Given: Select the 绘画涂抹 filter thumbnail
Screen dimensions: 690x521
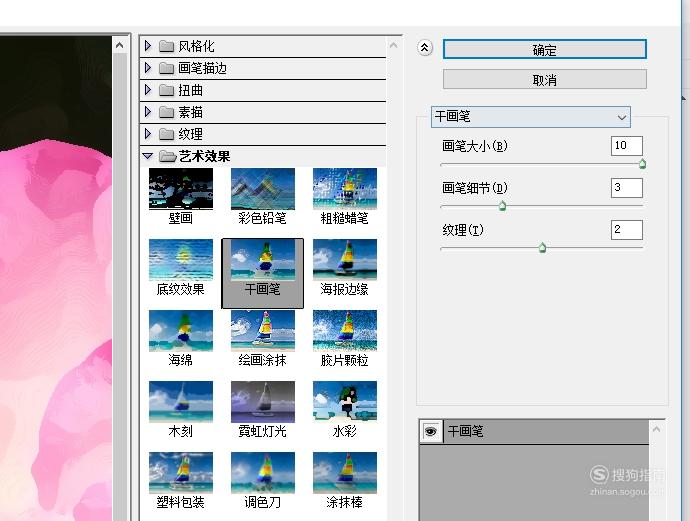Looking at the screenshot, I should point(263,331).
